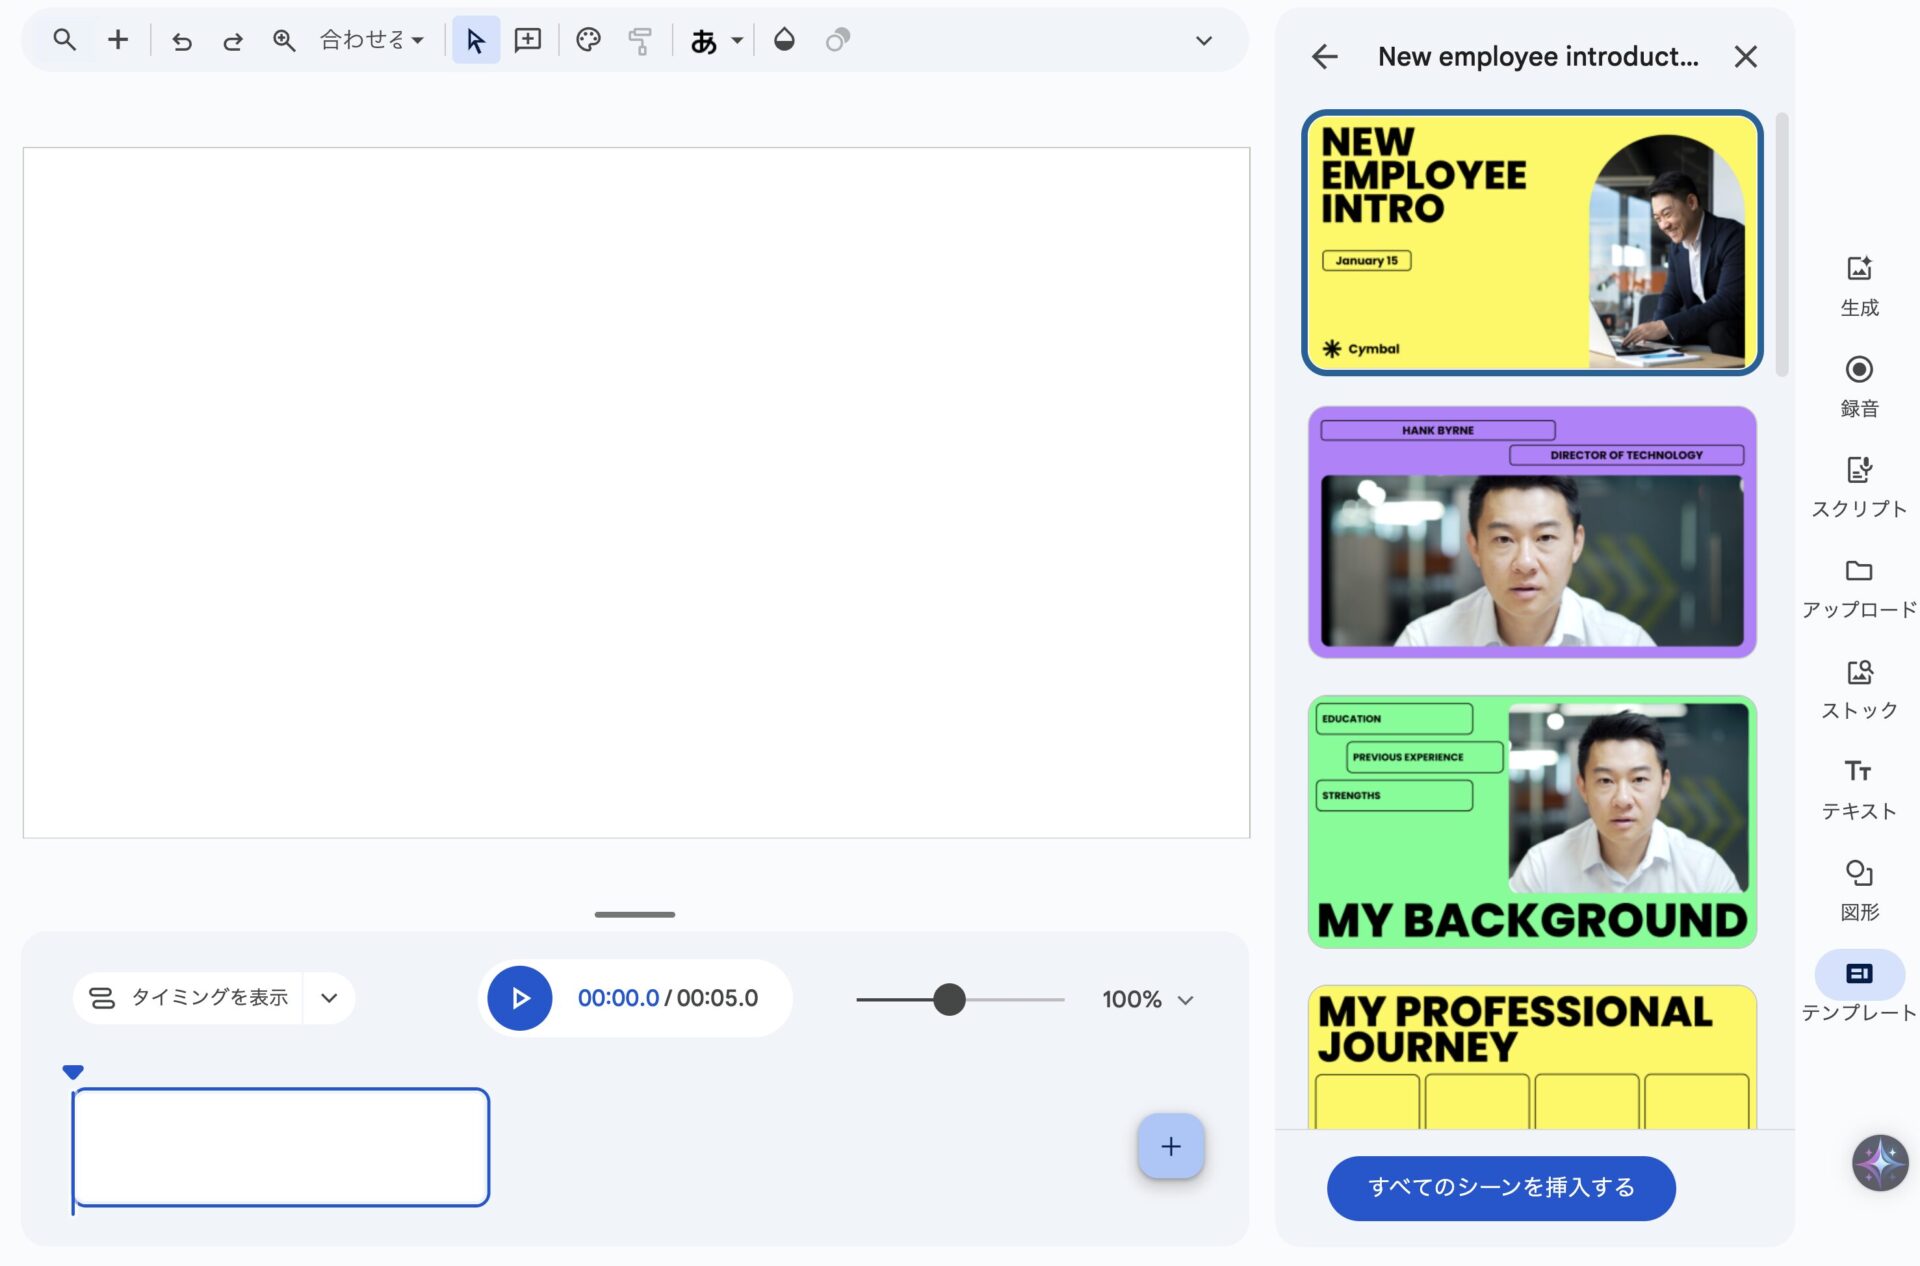Click the paint format roller icon
Viewport: 1920px width, 1266px height.
[x=640, y=41]
